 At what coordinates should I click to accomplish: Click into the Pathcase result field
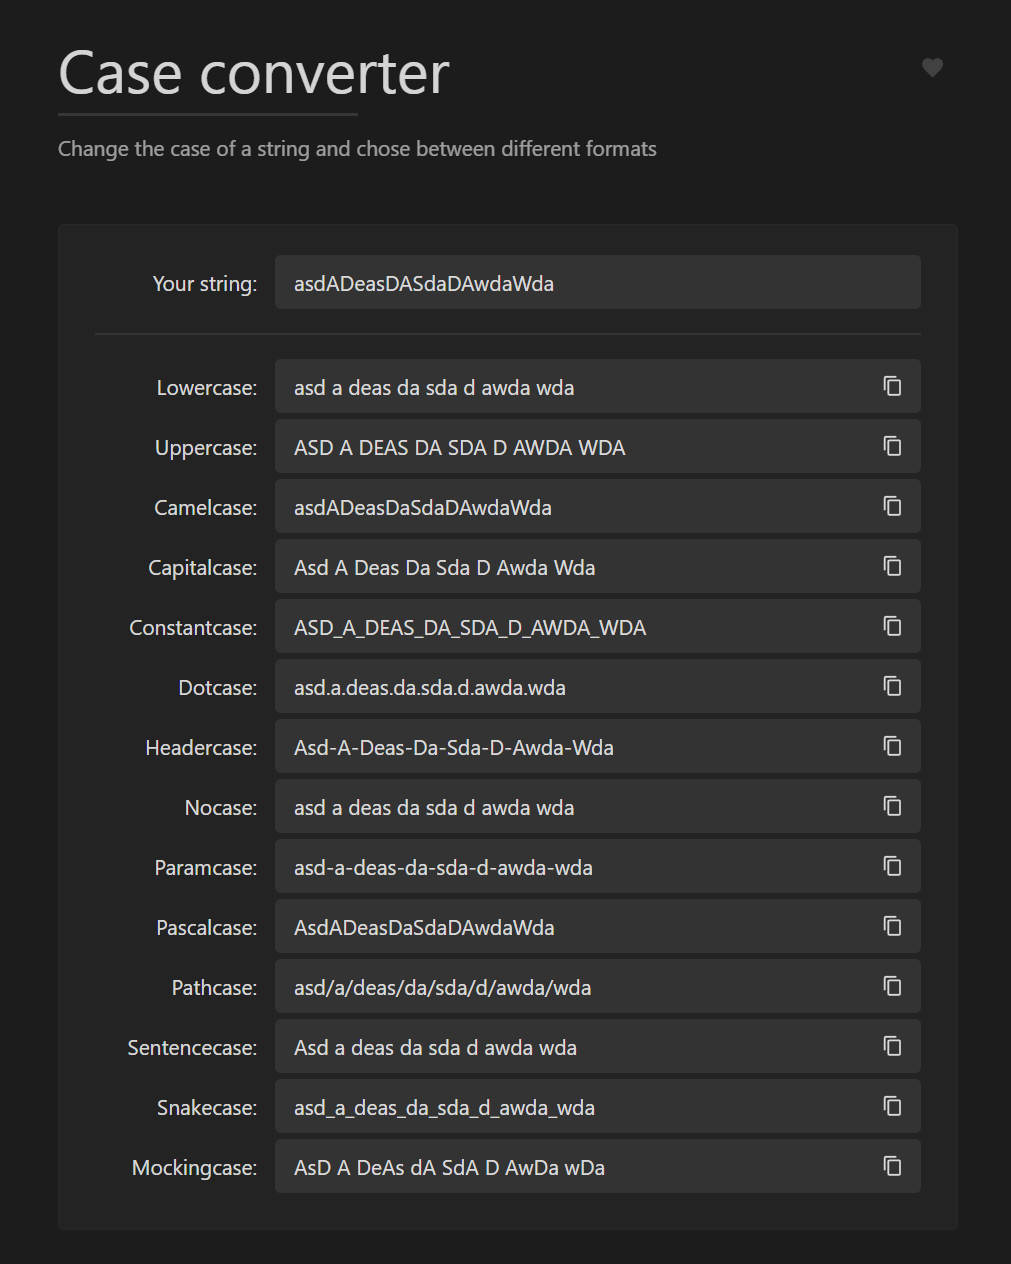point(570,987)
